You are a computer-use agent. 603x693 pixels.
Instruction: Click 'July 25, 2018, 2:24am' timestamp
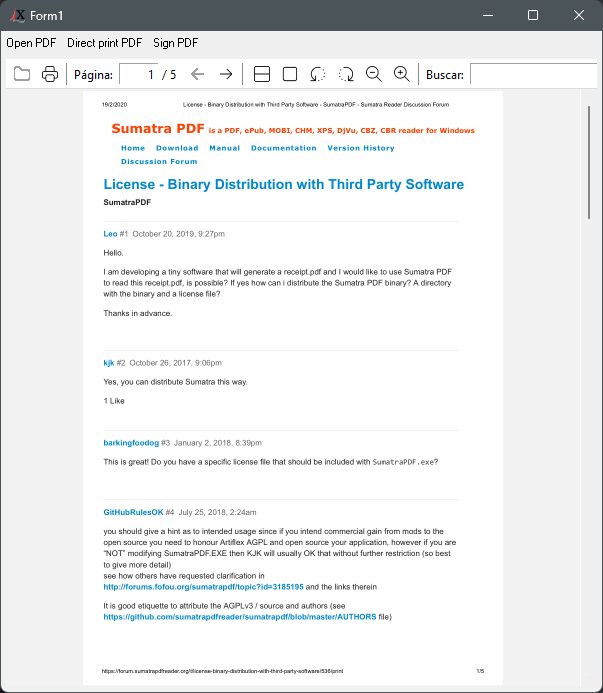pyautogui.click(x=218, y=512)
